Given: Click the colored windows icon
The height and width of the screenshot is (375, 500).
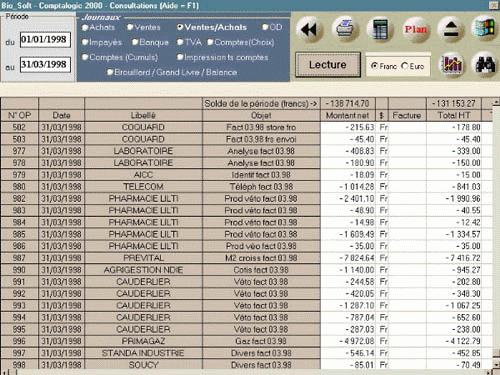Looking at the screenshot, I should tap(485, 28).
